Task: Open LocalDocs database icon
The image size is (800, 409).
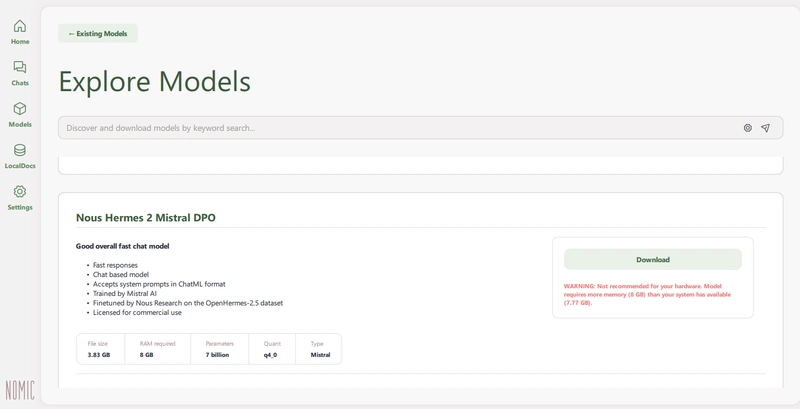Action: click(20, 150)
